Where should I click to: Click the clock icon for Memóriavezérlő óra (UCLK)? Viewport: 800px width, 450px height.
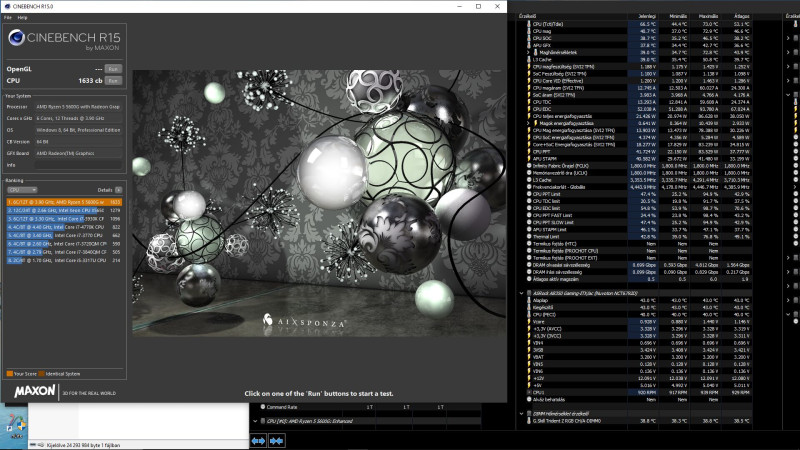pyautogui.click(x=529, y=173)
